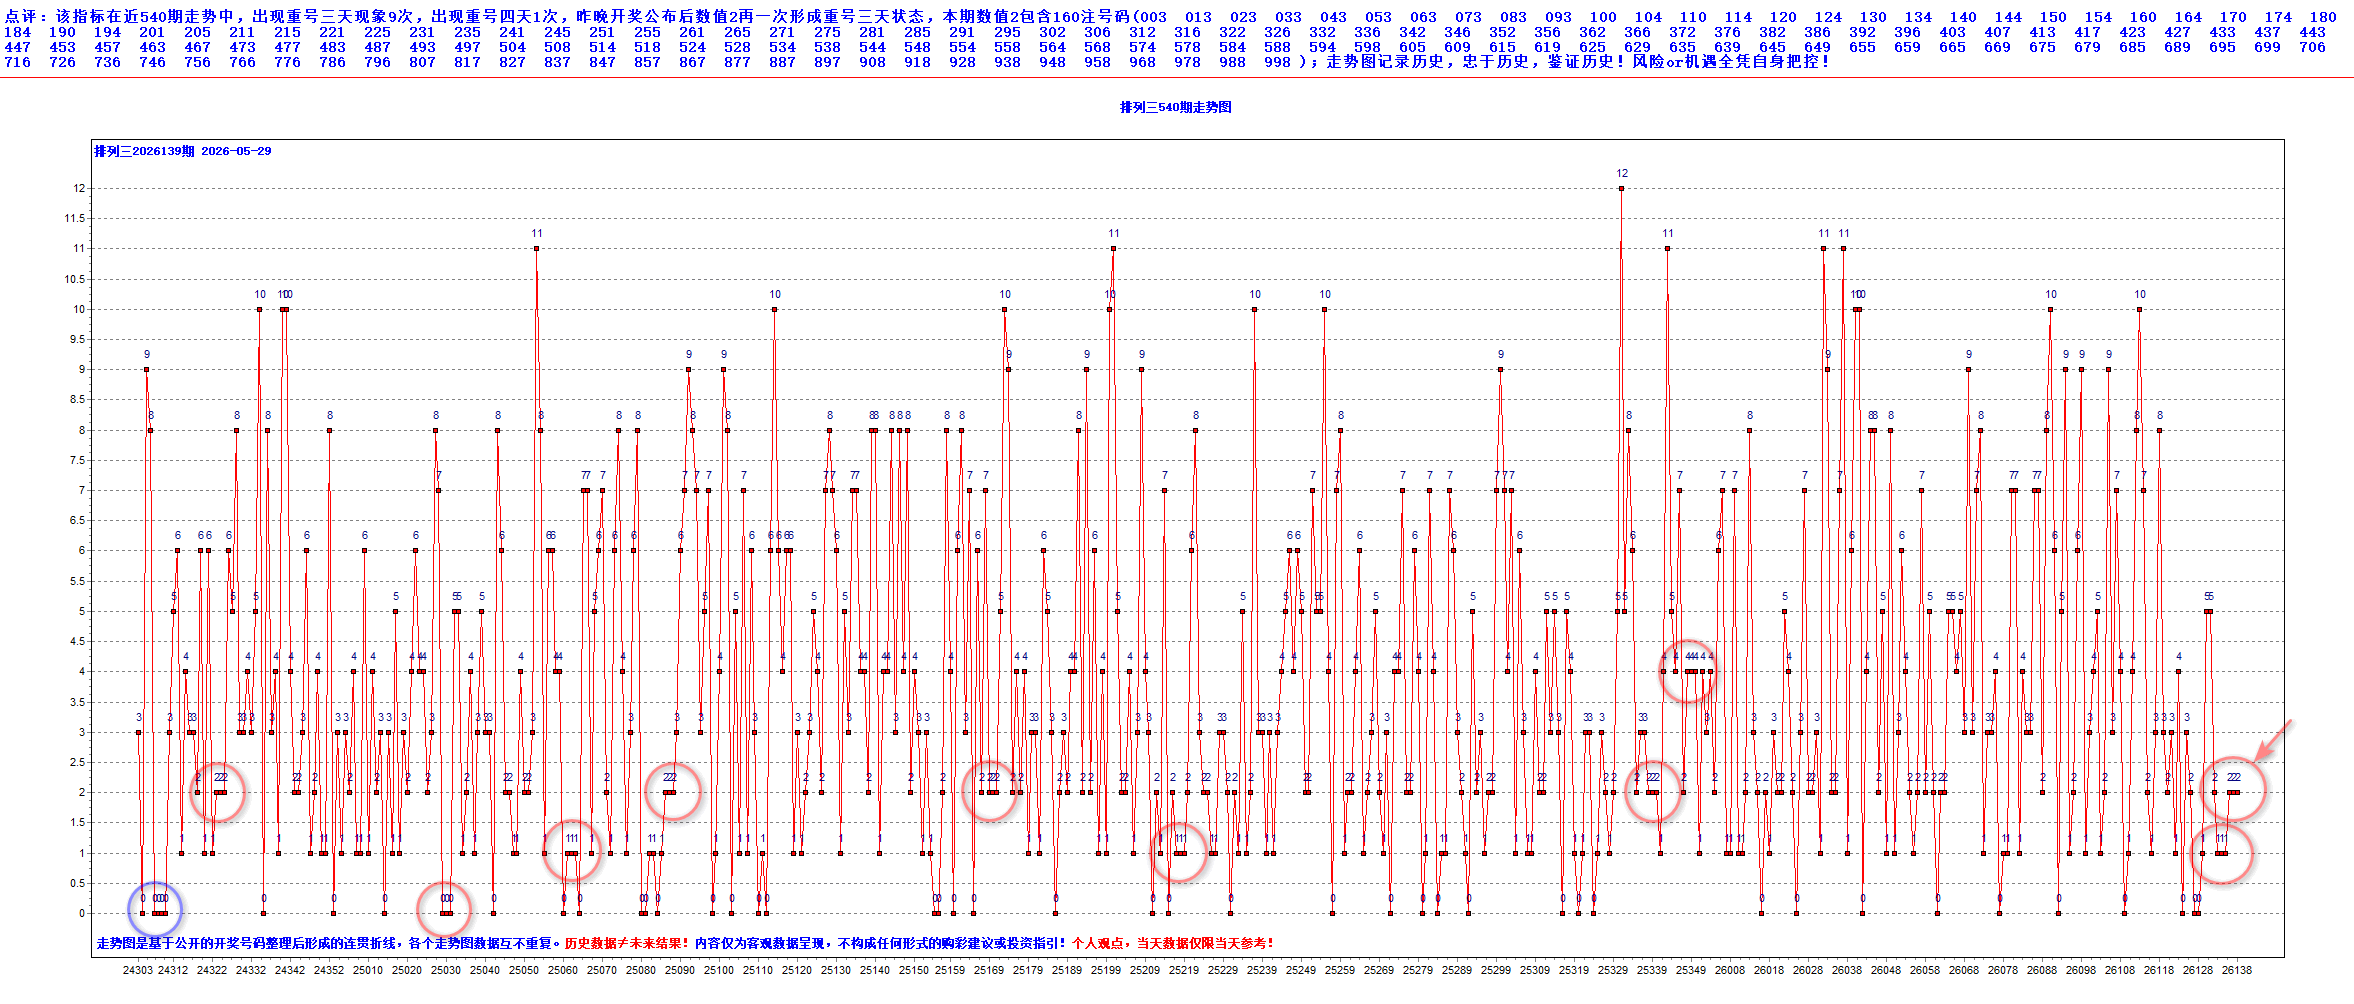Click the red arrow pointing at the last circle

tap(2274, 740)
